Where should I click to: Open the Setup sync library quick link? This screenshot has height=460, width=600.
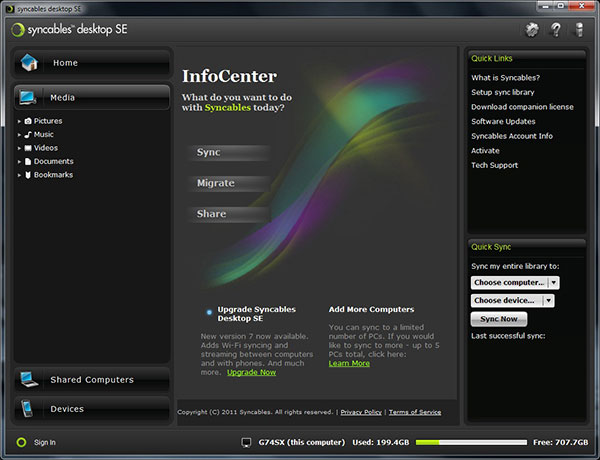coord(502,92)
